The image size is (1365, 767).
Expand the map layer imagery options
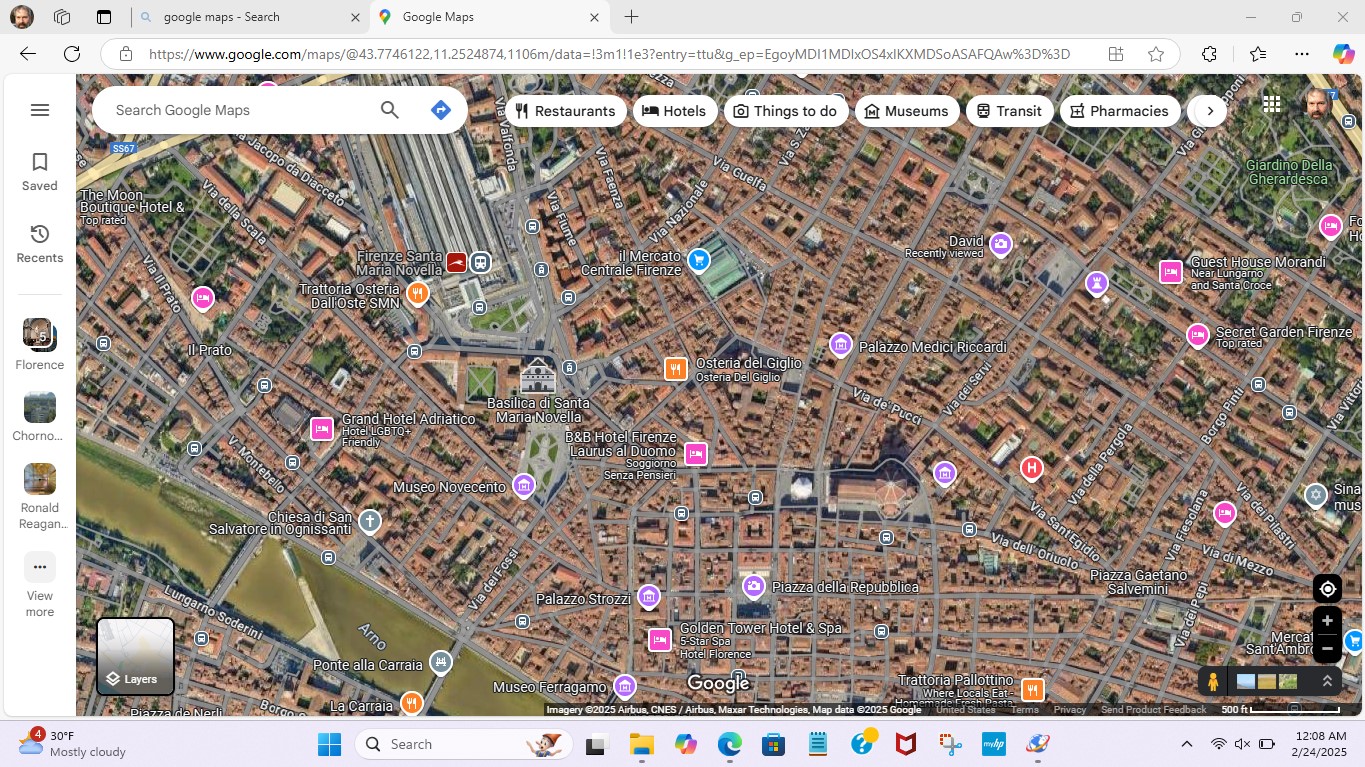[x=1327, y=681]
